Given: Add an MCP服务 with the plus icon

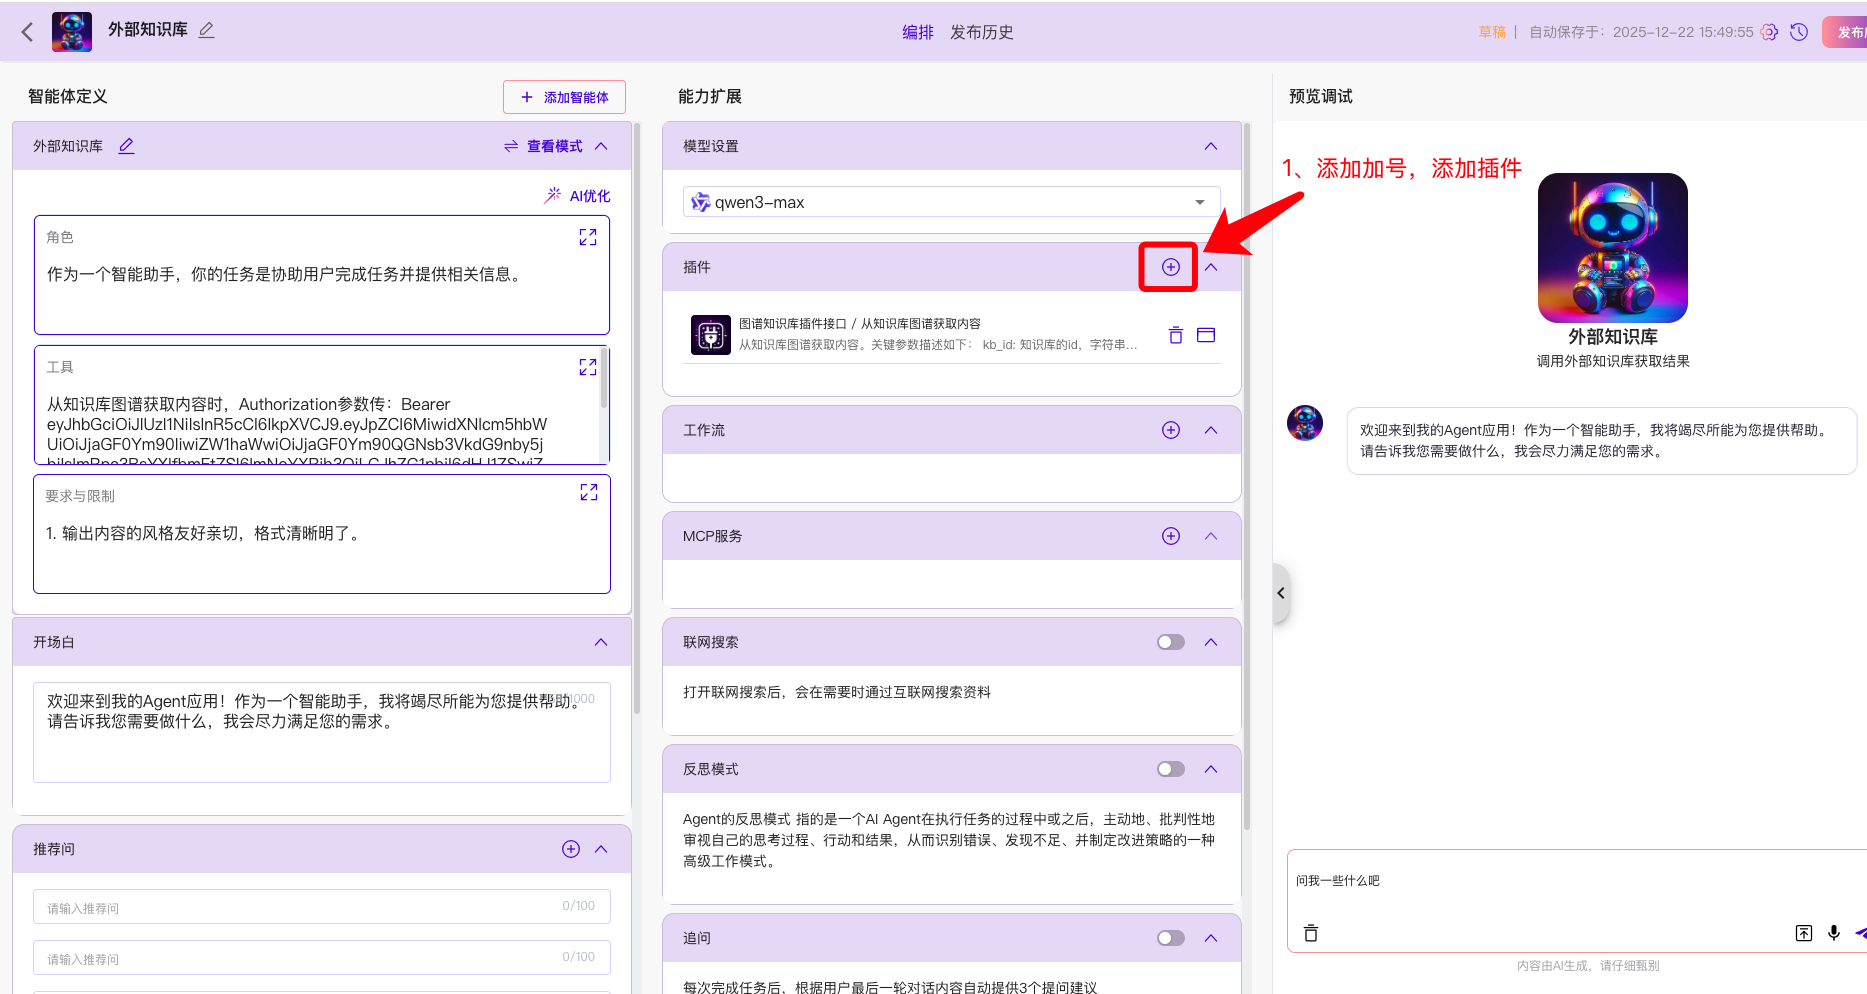Looking at the screenshot, I should click(1170, 536).
